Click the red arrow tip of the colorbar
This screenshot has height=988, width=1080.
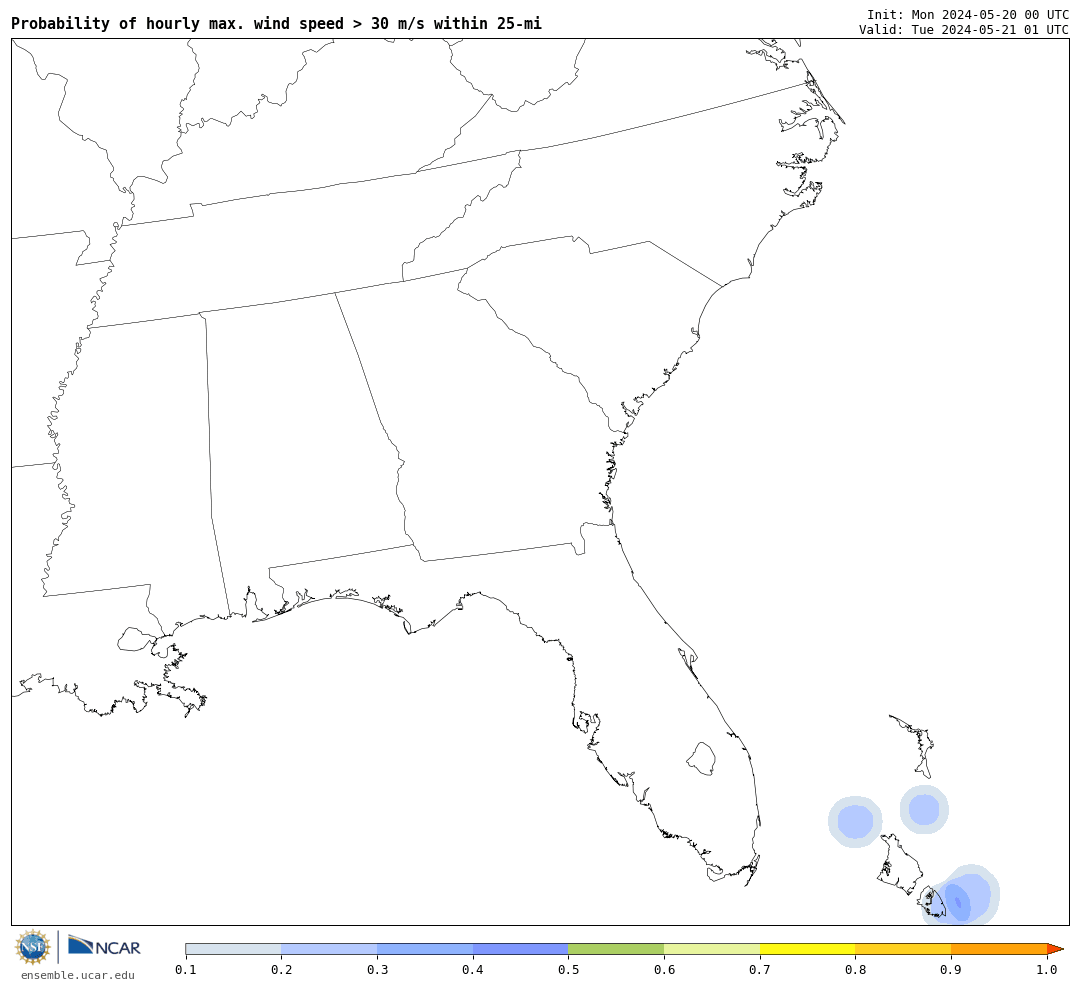click(1055, 949)
